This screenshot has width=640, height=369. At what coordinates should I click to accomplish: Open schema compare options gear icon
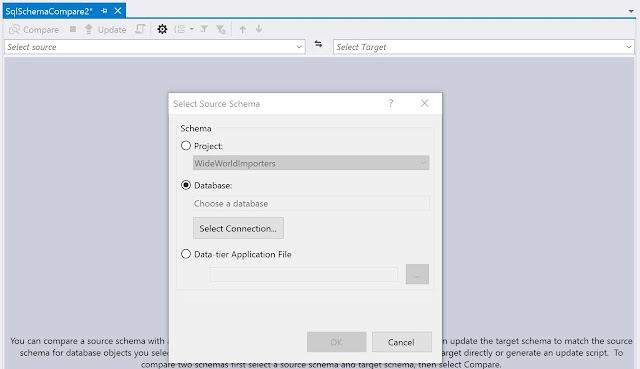162,29
